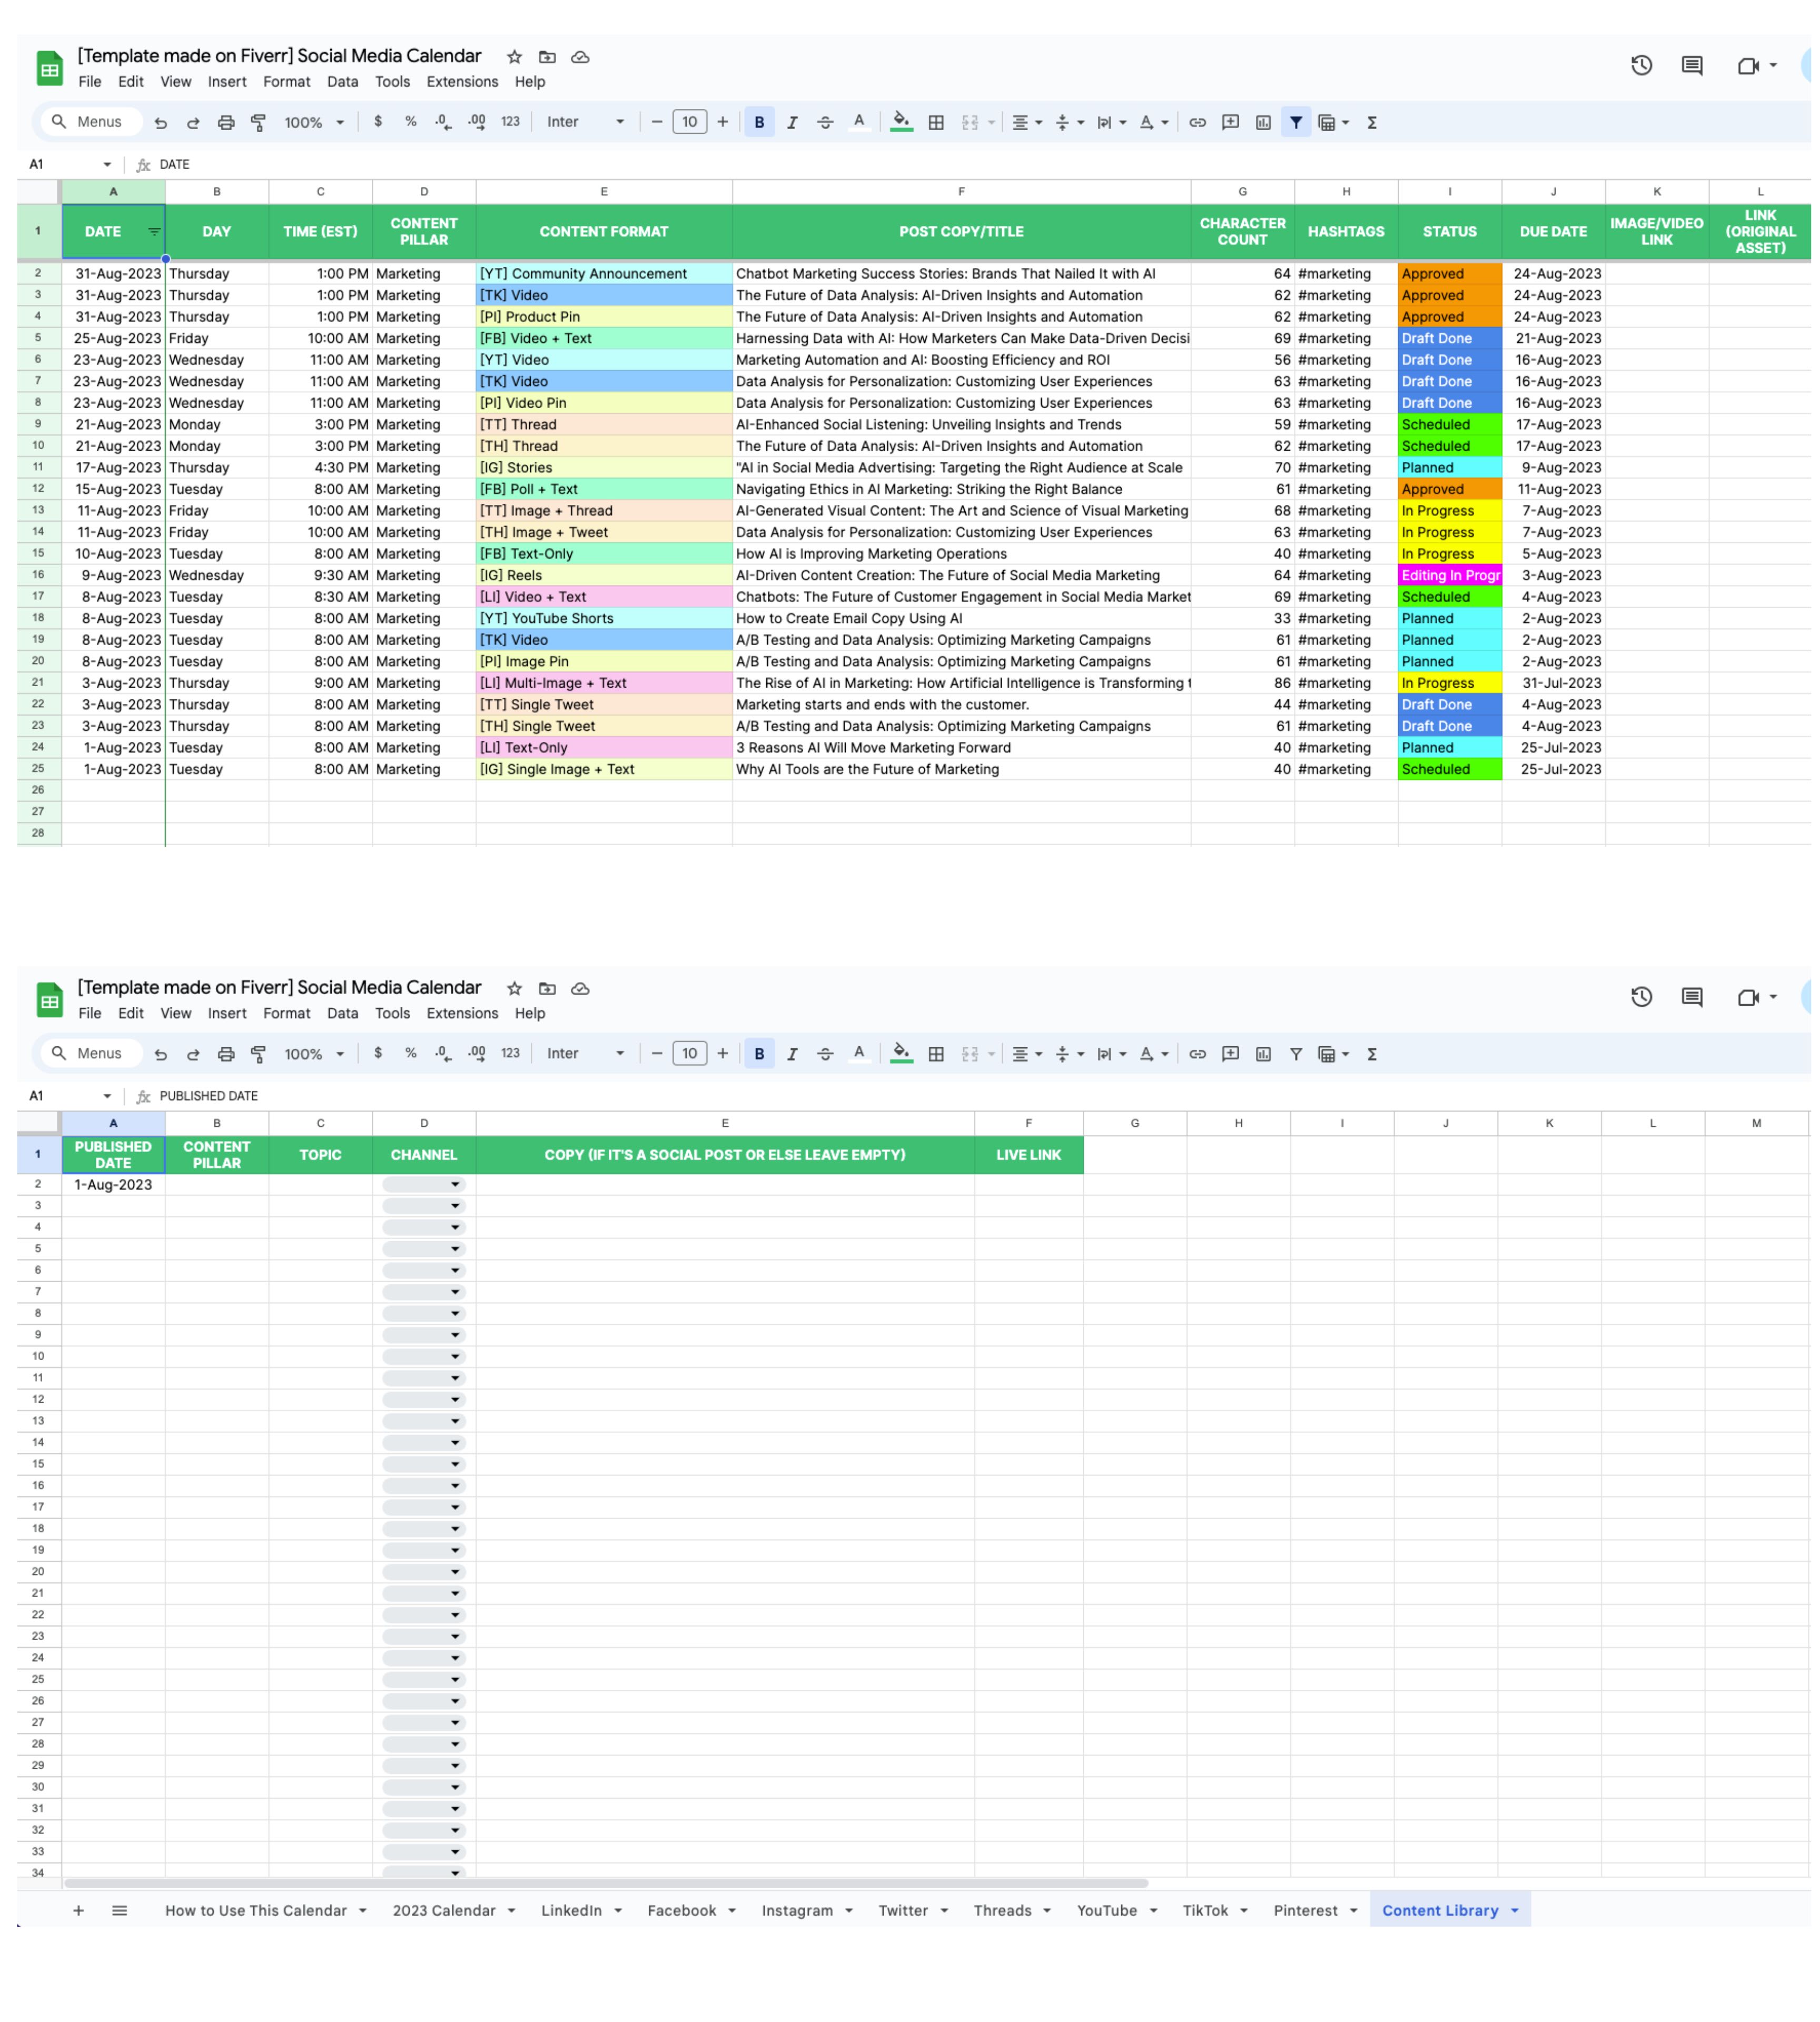Print the sheet from the upper window toolbar
1820x2022 pixels.
pos(226,122)
